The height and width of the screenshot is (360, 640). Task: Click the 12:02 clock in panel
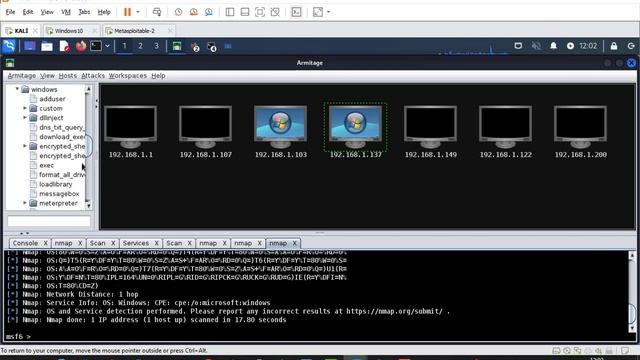pos(588,46)
